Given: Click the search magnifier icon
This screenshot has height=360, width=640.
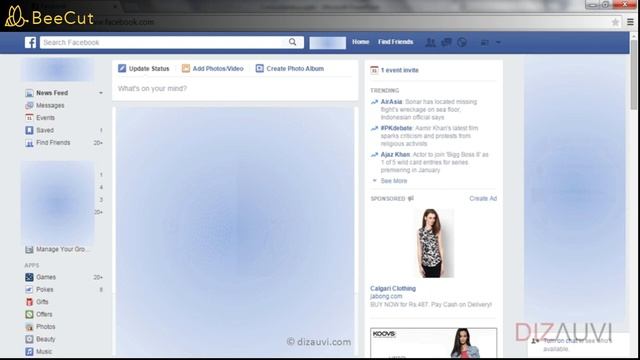Looking at the screenshot, I should click(x=293, y=42).
